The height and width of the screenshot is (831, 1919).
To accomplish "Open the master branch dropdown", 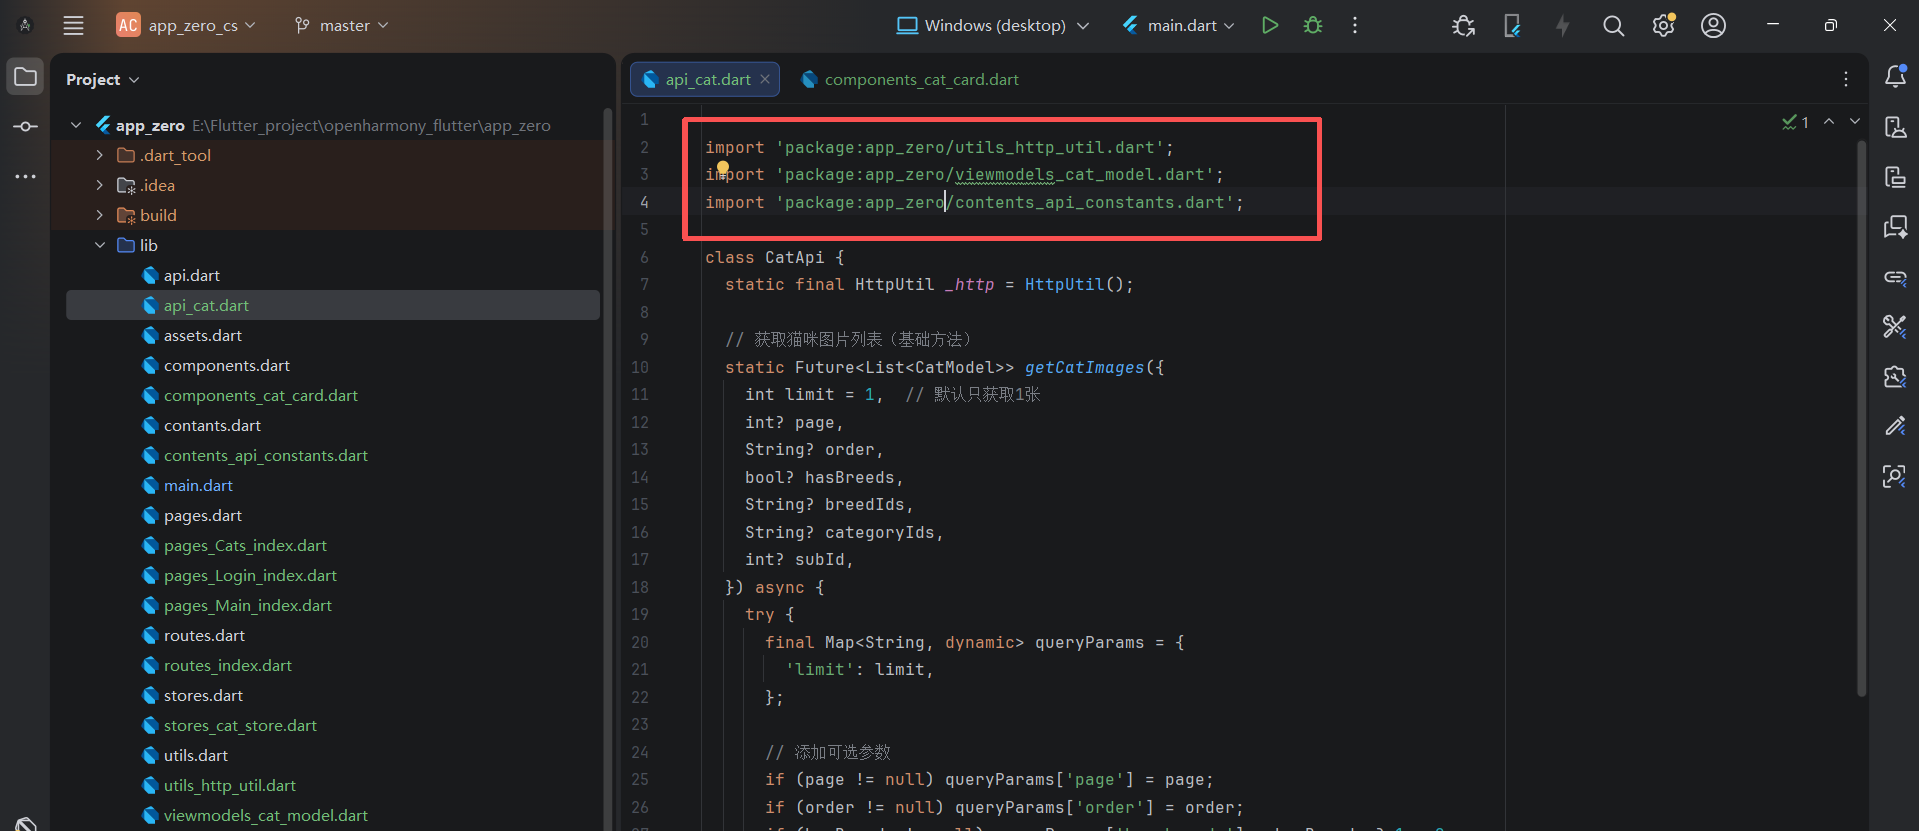I will [x=341, y=26].
